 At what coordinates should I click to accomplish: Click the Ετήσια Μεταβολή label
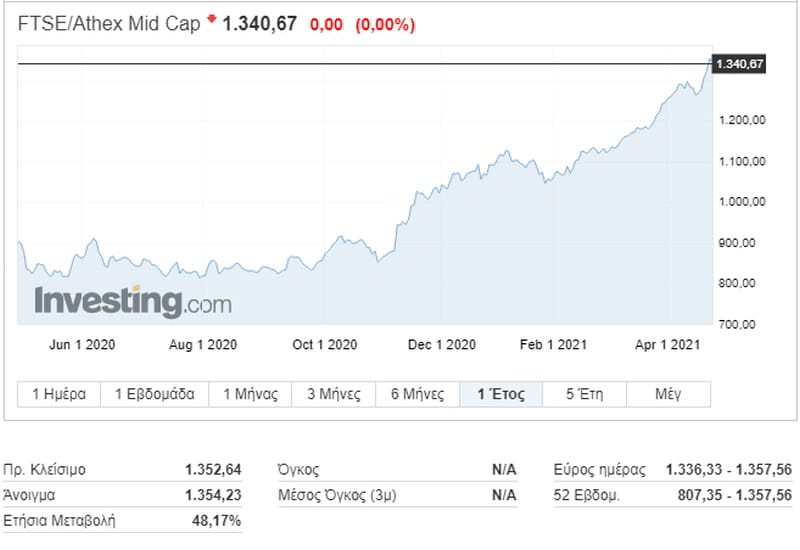[x=59, y=521]
